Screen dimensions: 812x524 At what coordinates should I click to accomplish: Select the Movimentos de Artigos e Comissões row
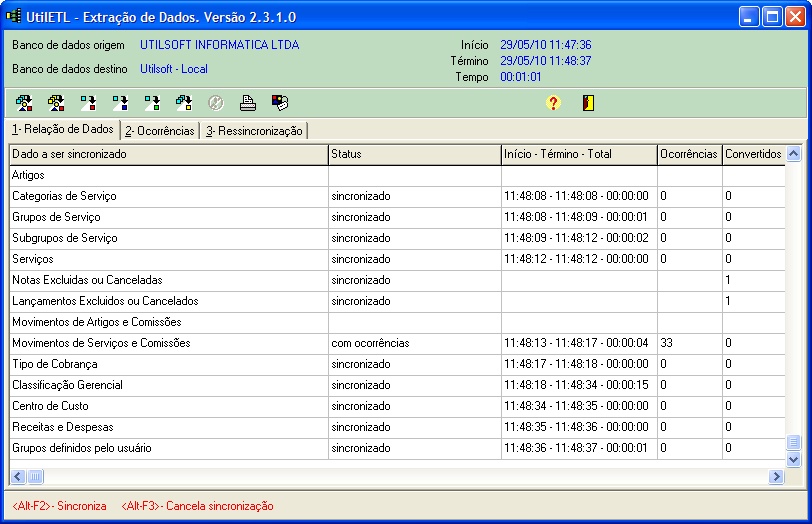point(397,323)
